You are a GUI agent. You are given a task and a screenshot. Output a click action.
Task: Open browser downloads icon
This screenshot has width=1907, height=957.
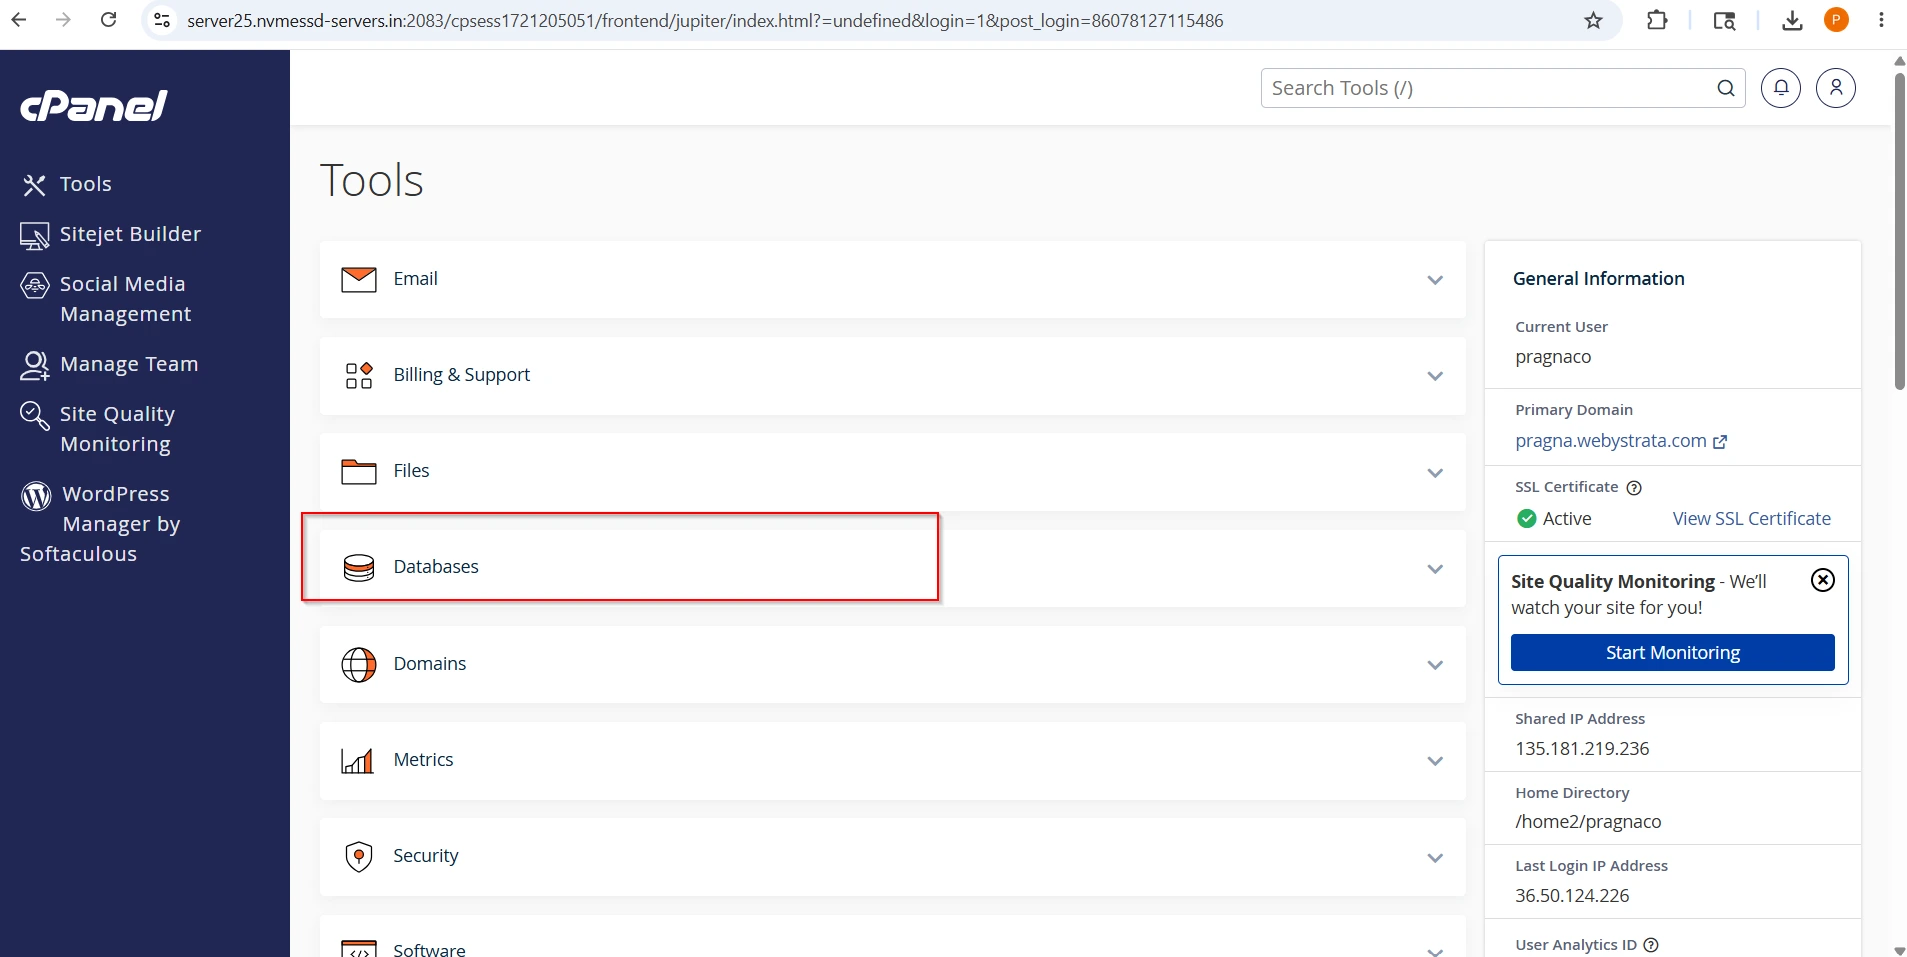tap(1792, 20)
